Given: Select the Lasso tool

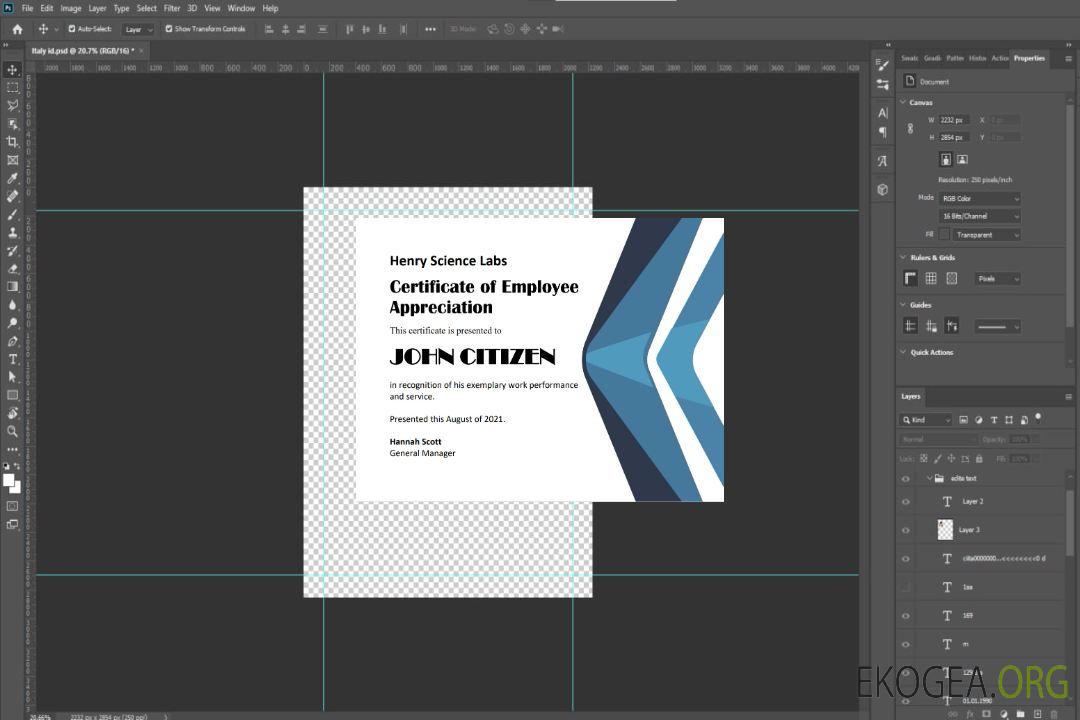Looking at the screenshot, I should 12,105.
